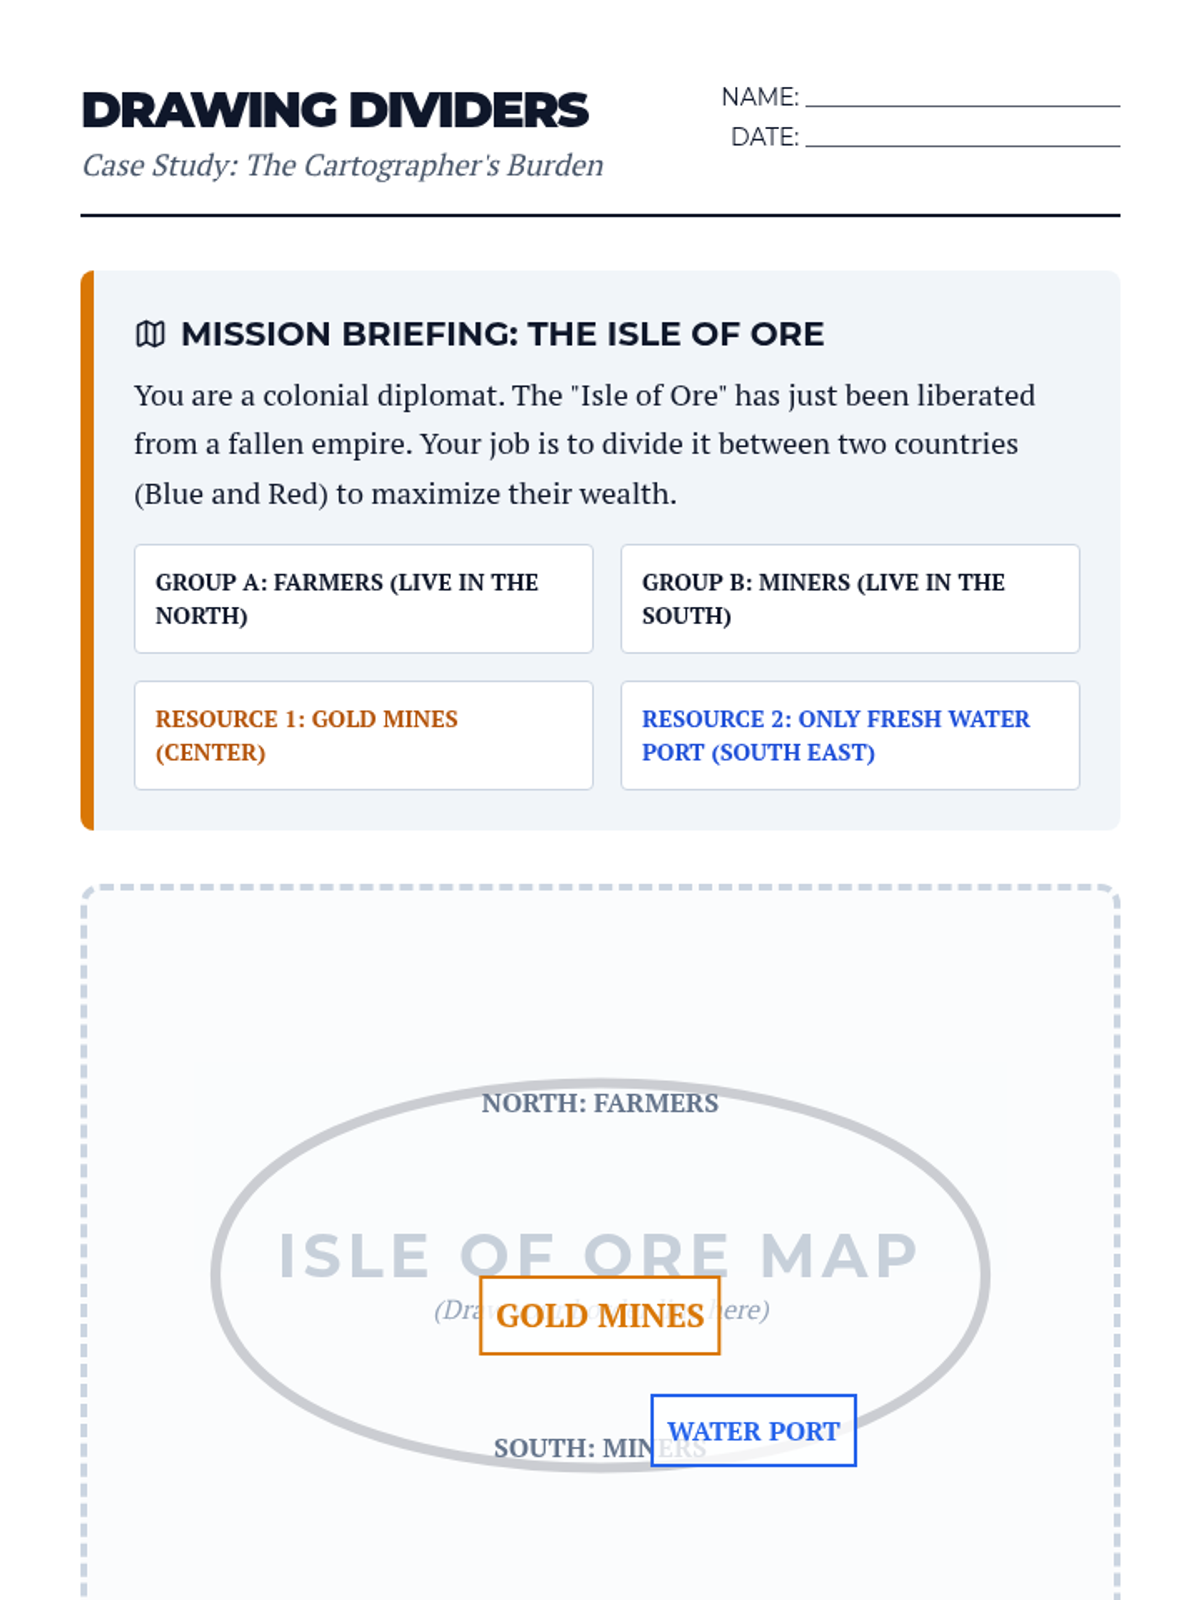Select the Gold Mines map label
The width and height of the screenshot is (1200, 1600).
coord(599,1315)
